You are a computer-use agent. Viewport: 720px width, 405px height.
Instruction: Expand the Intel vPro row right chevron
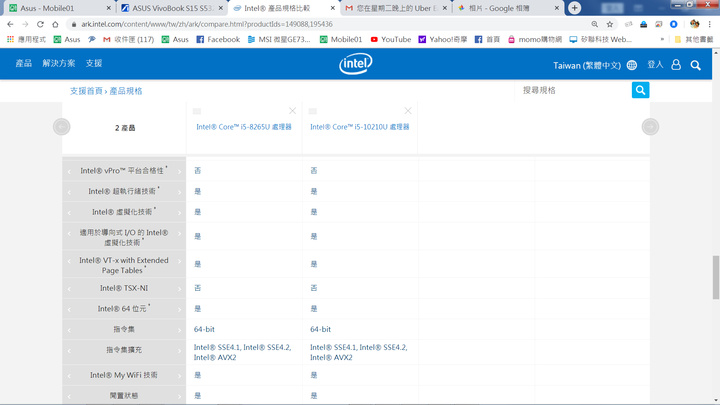click(180, 171)
